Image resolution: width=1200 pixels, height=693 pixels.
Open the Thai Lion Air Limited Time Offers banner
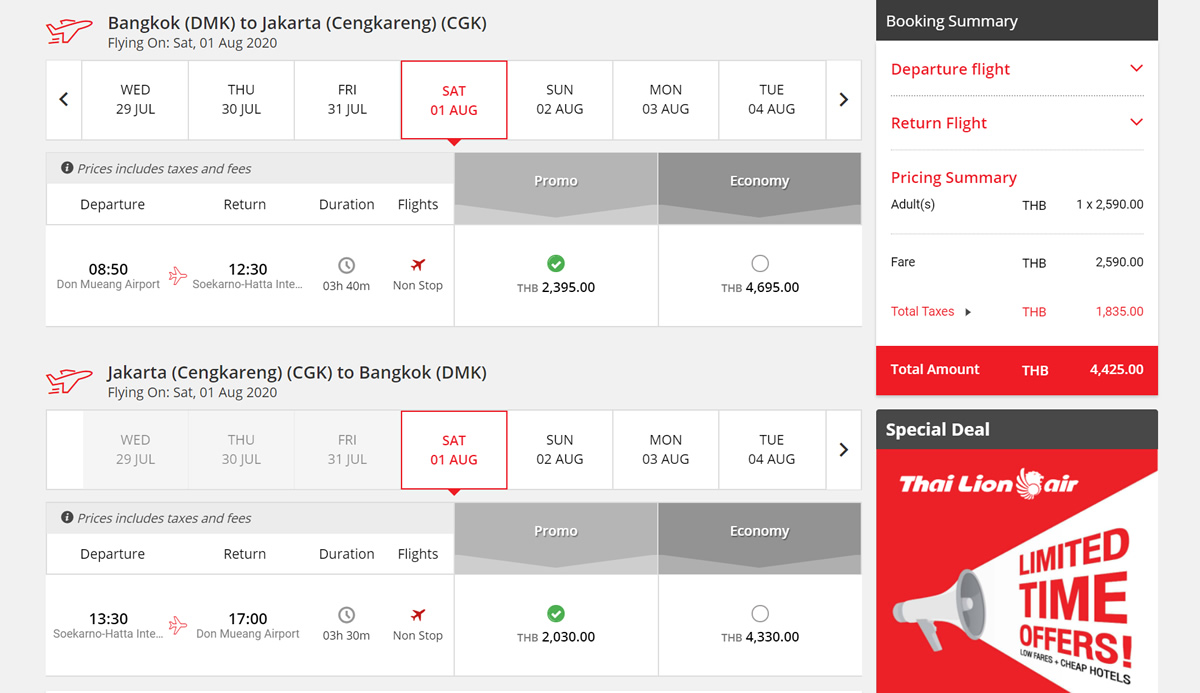1017,570
